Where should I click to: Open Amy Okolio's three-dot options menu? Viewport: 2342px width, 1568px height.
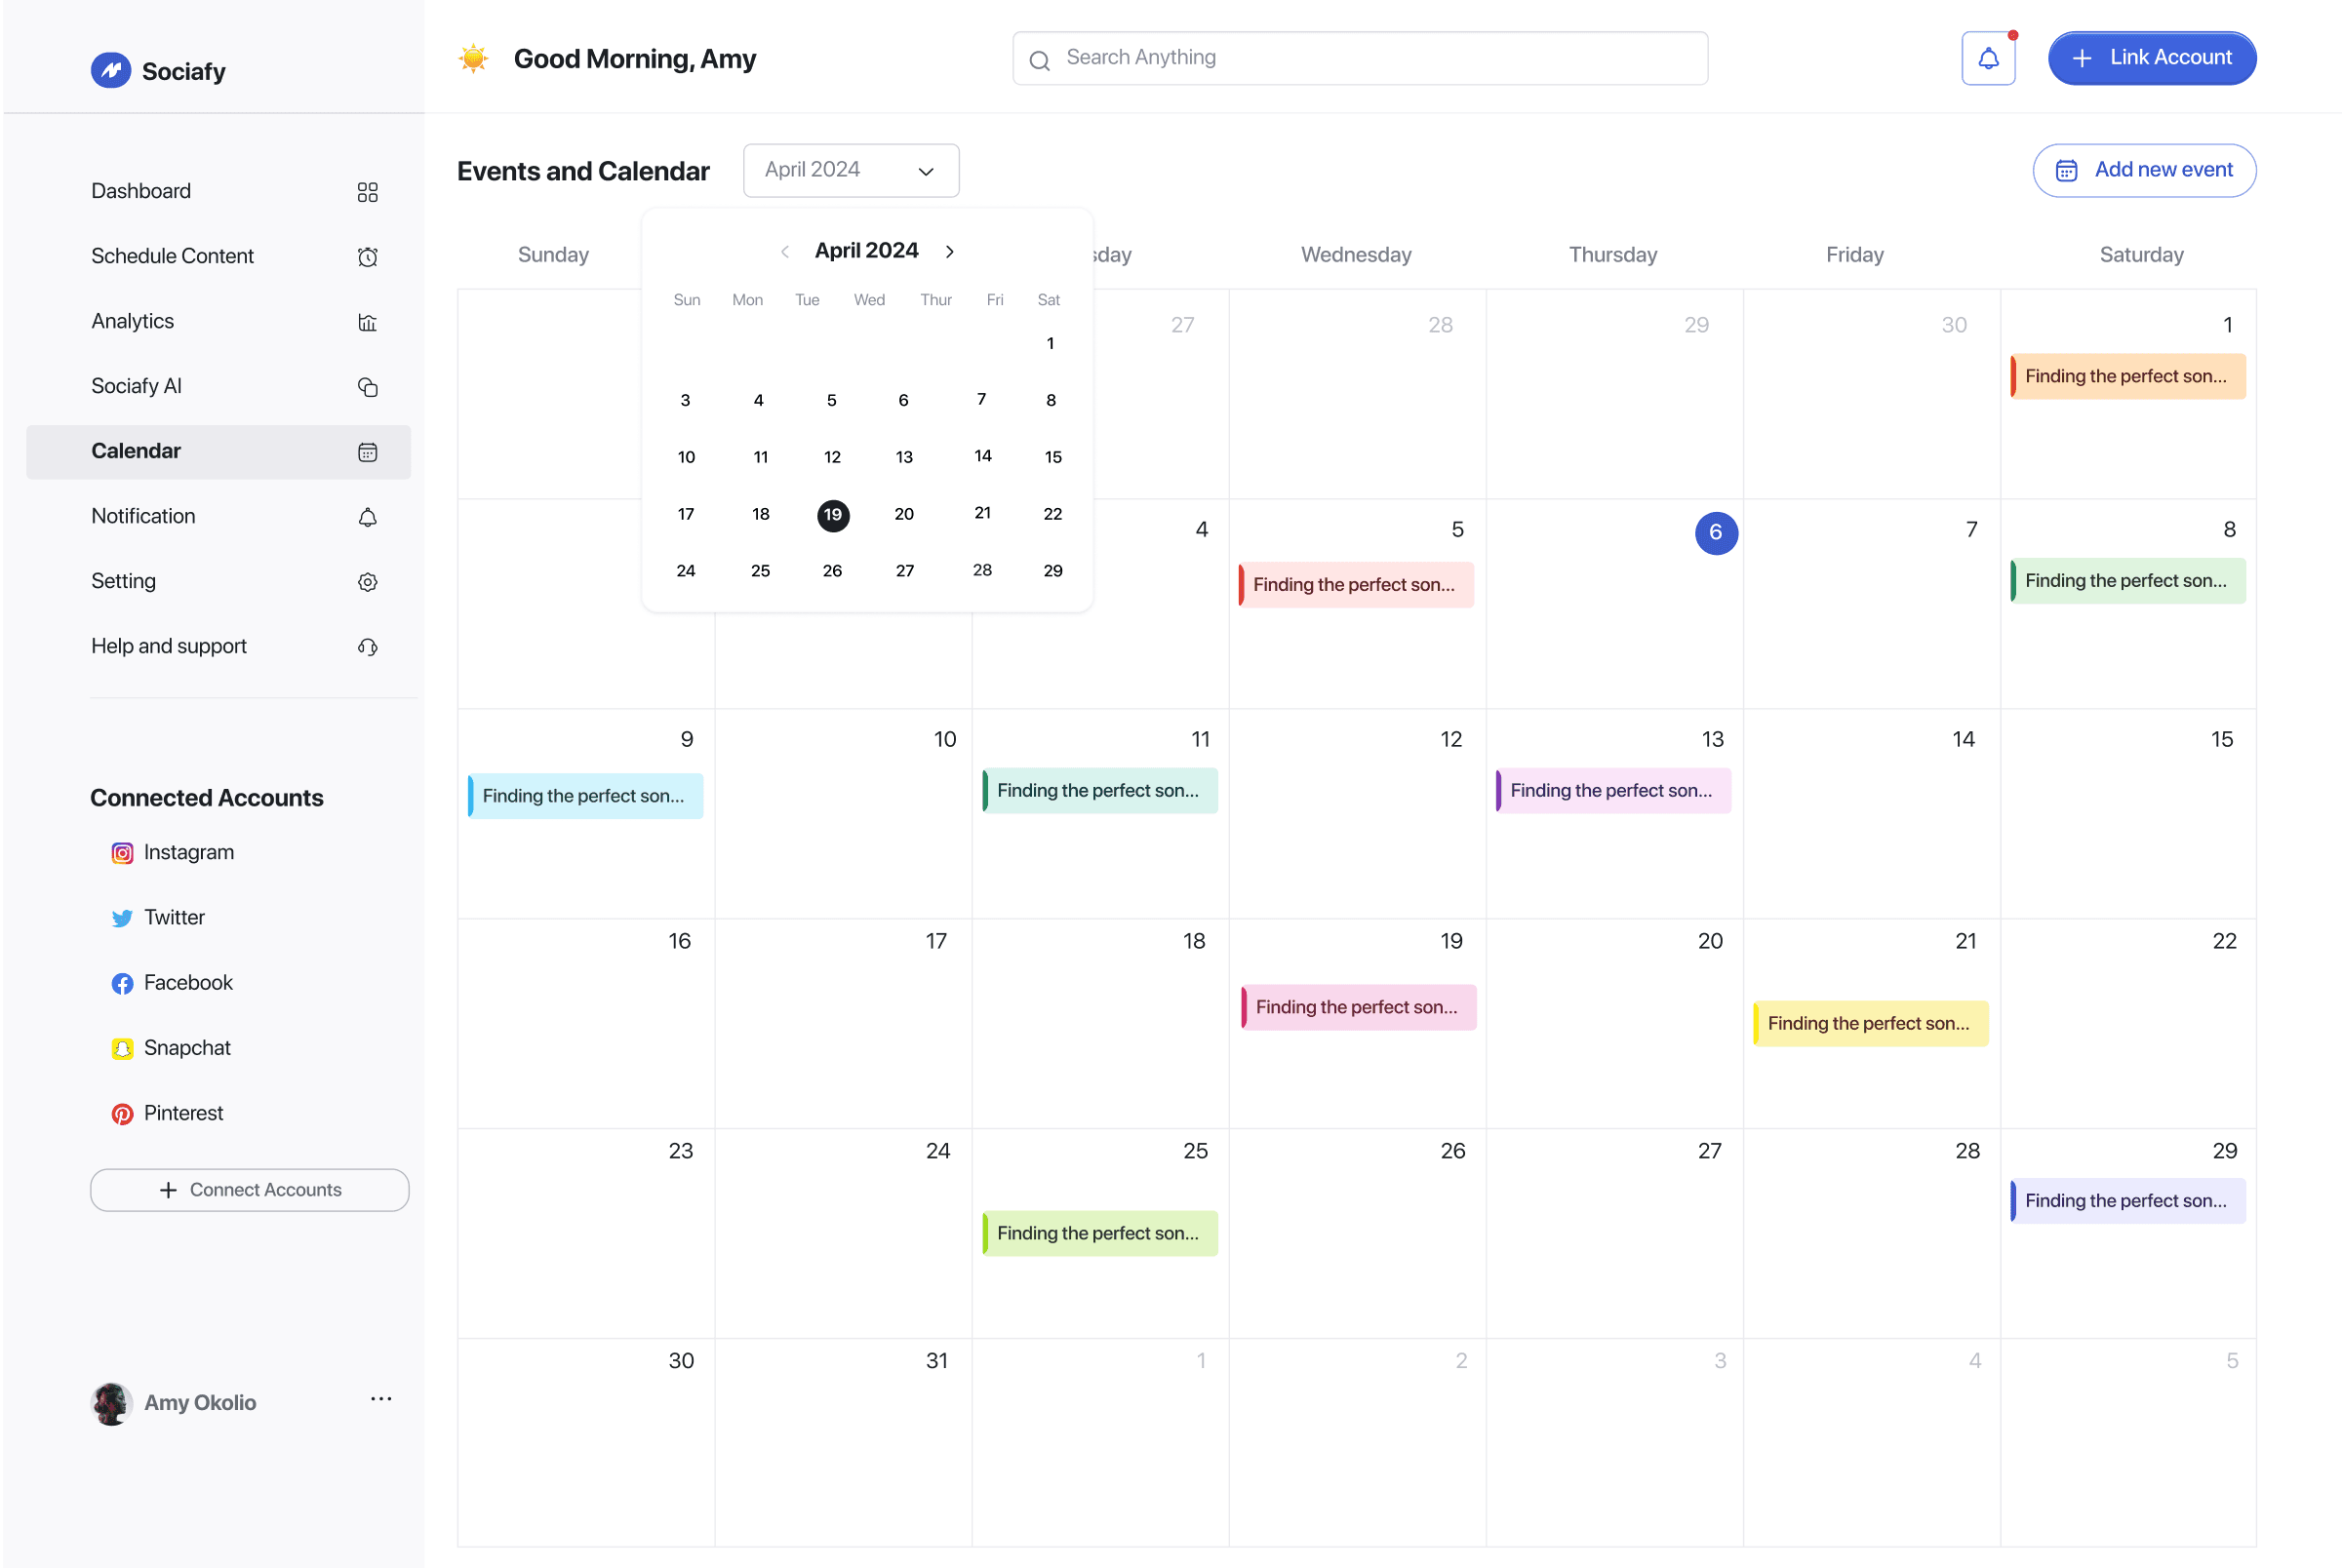381,1399
